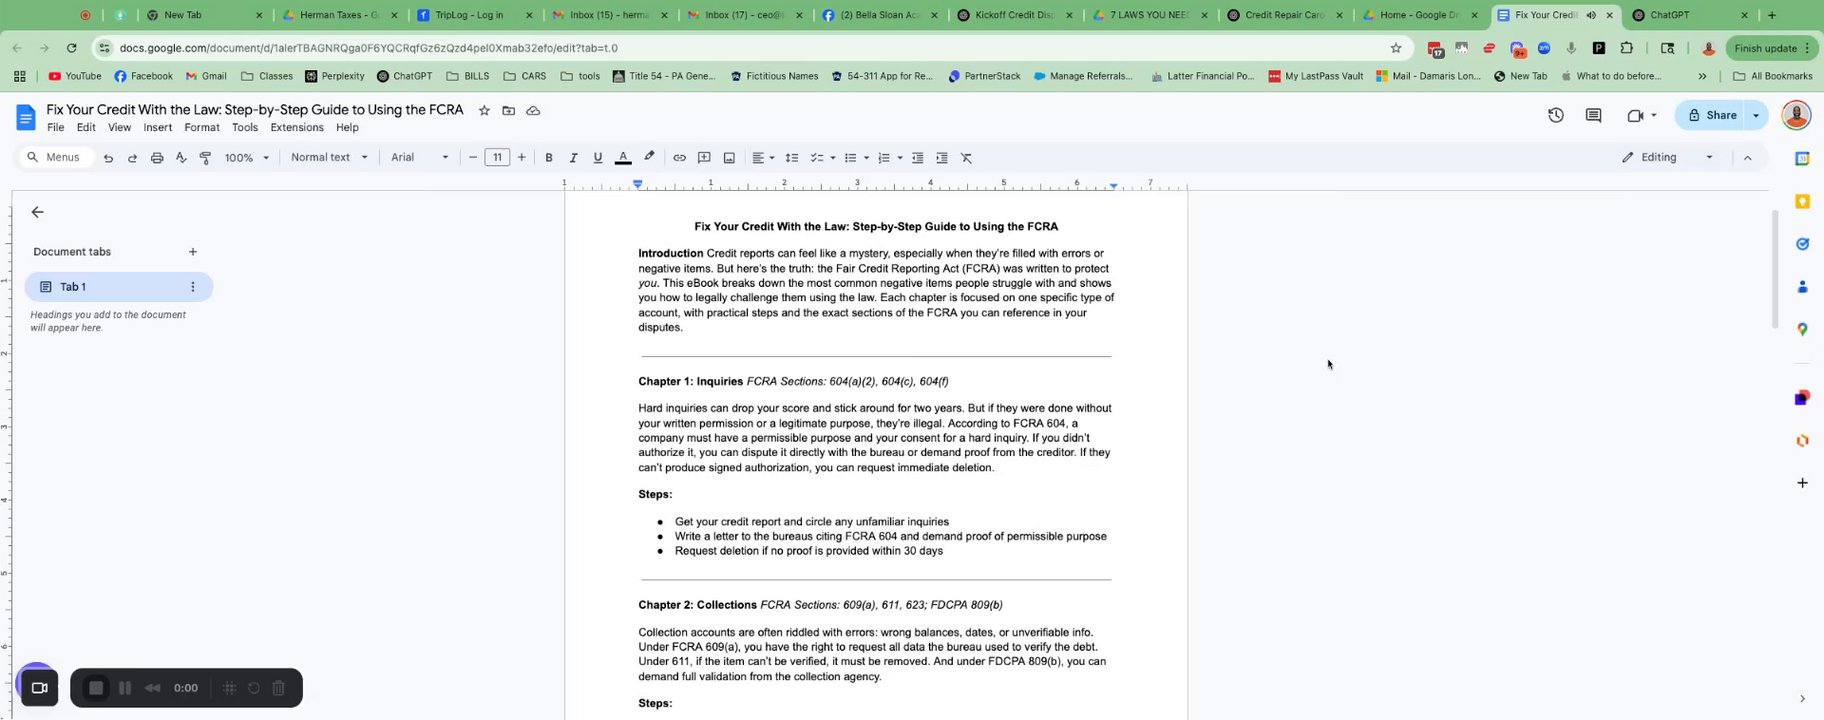Image resolution: width=1824 pixels, height=720 pixels.
Task: Increase font size with plus
Action: (521, 158)
